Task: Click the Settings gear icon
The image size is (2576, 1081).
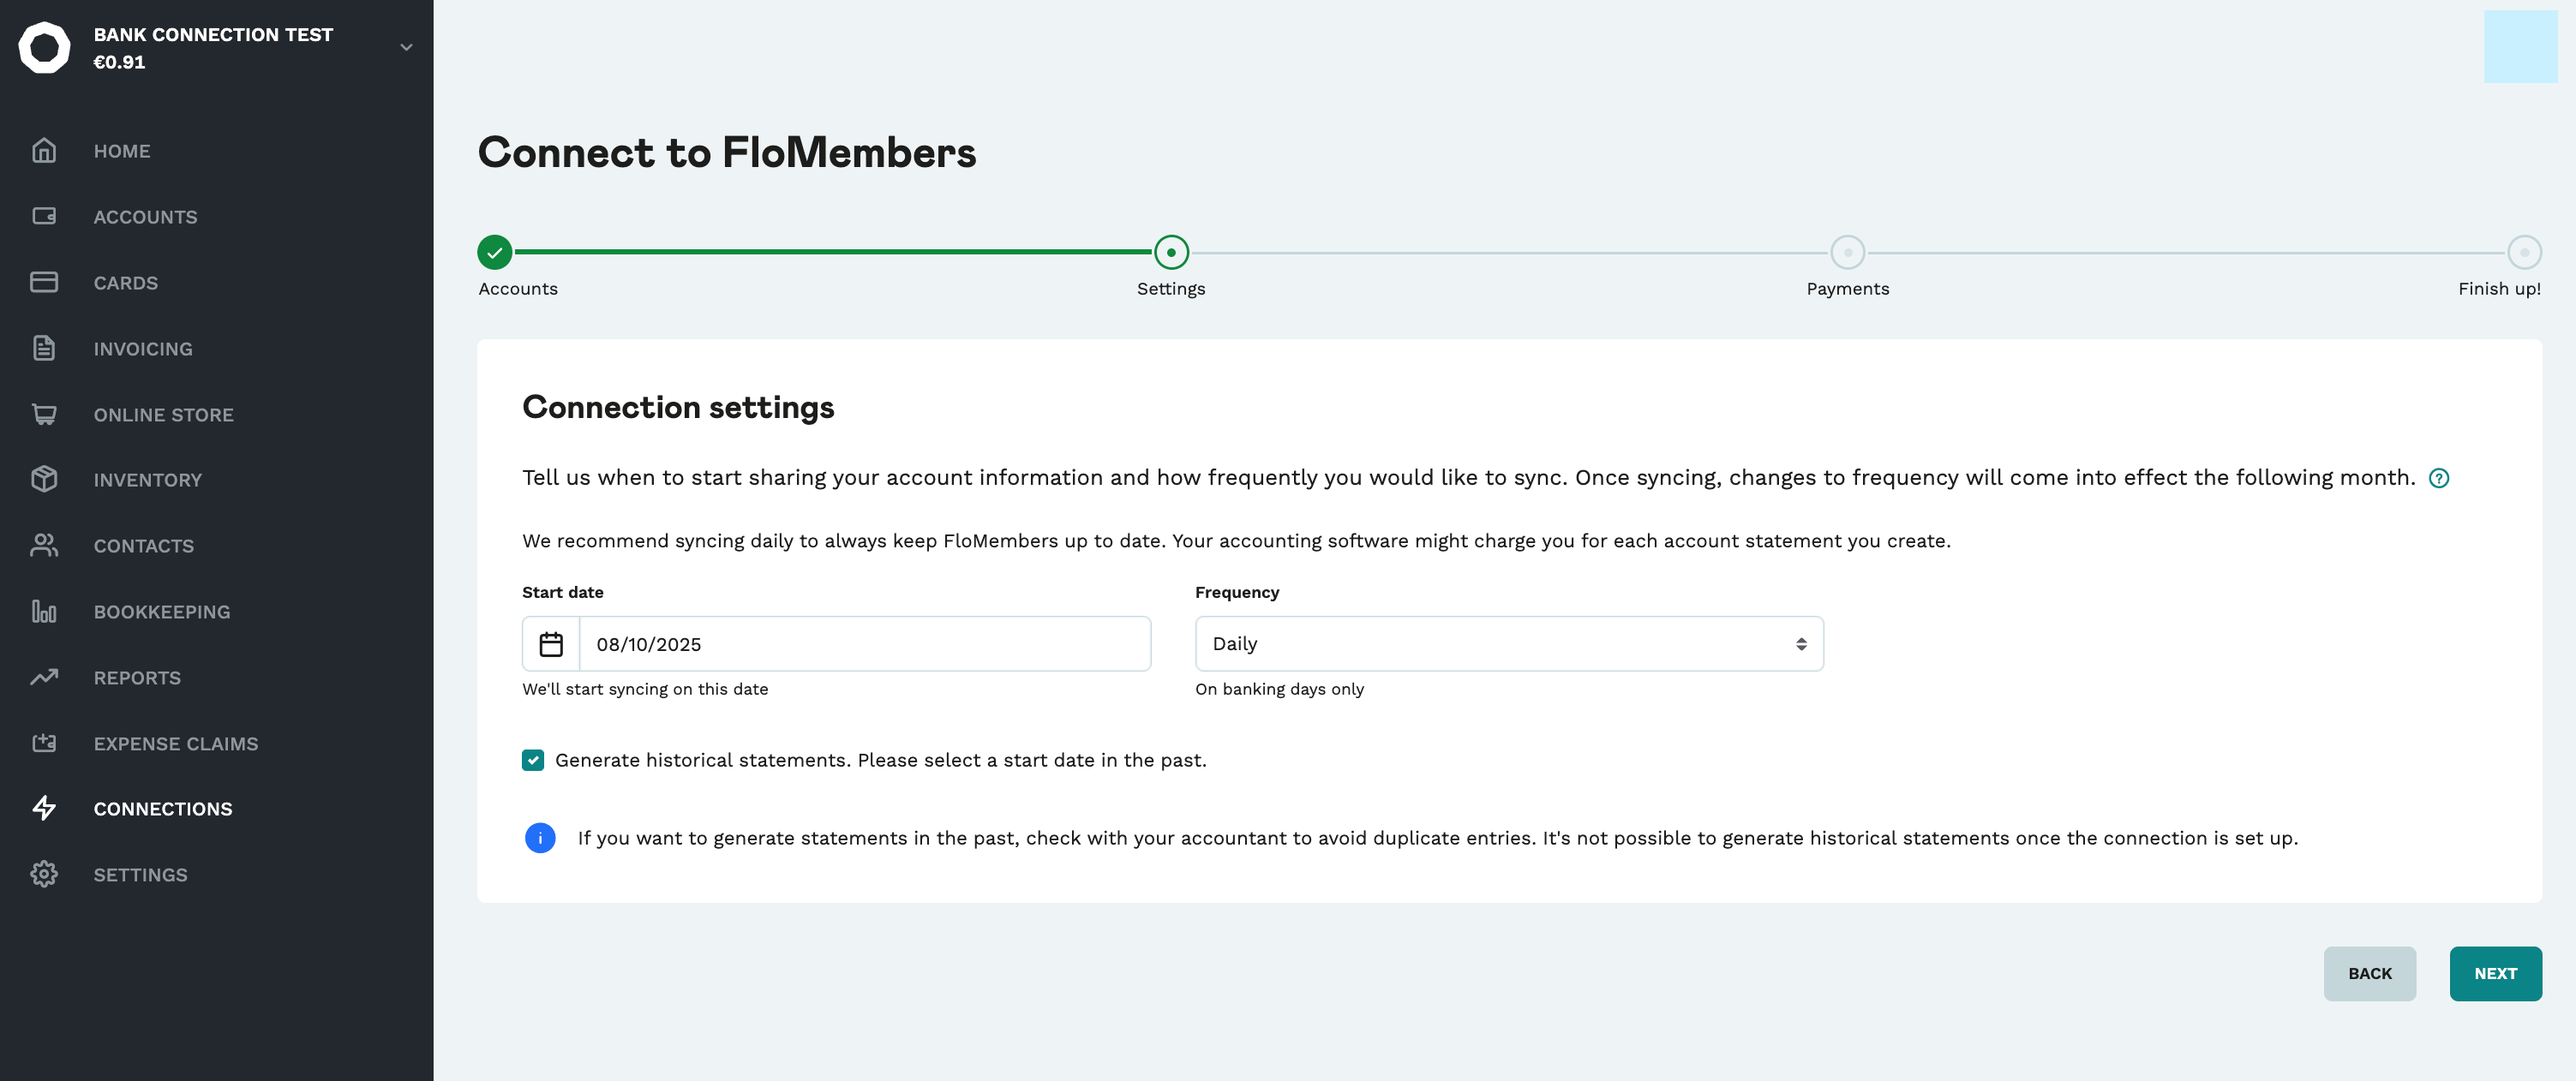Action: click(x=44, y=874)
